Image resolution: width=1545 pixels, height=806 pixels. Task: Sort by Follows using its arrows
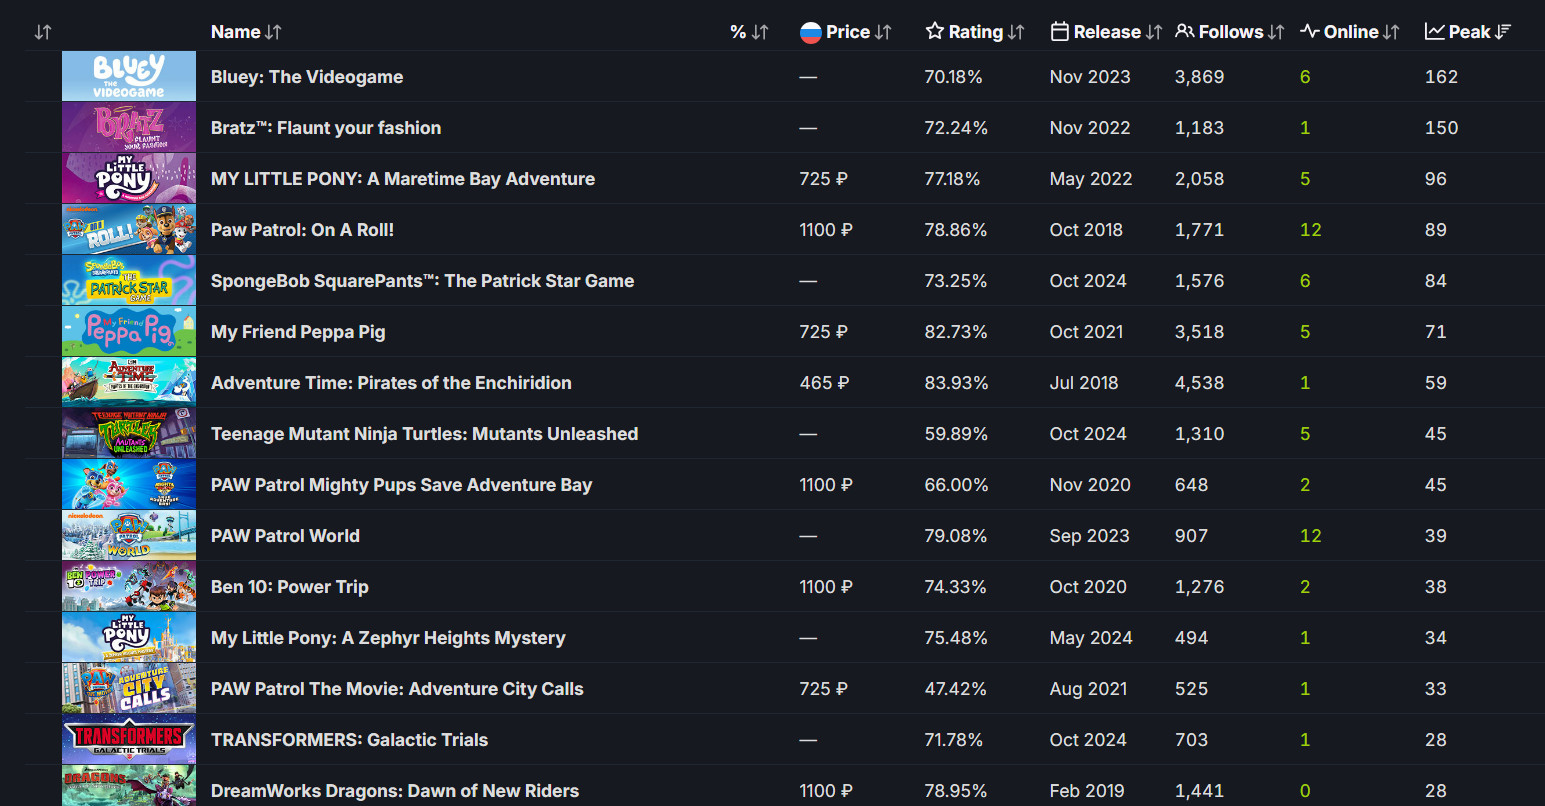1276,32
